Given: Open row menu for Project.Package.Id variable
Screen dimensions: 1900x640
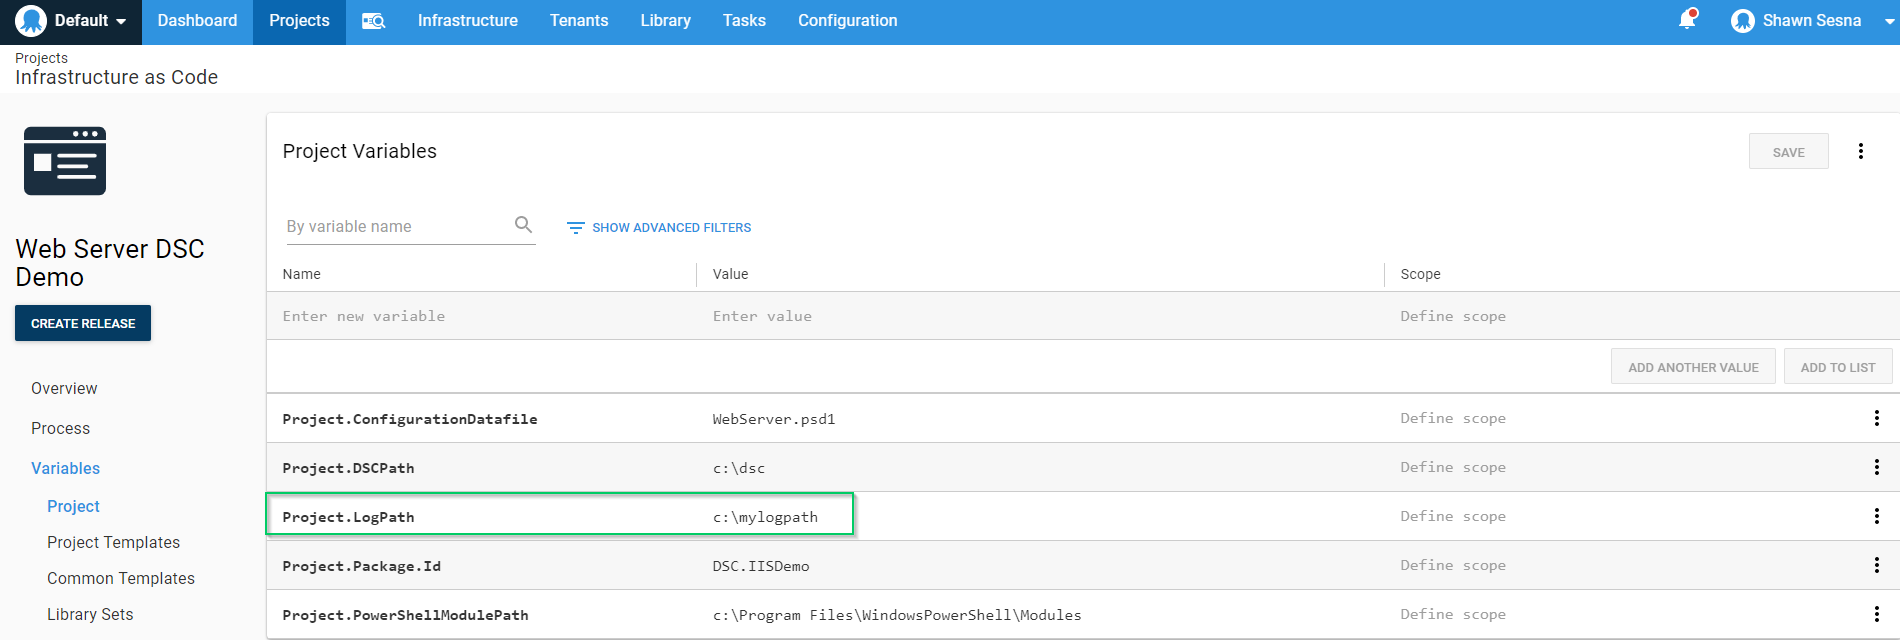Looking at the screenshot, I should click(1876, 565).
